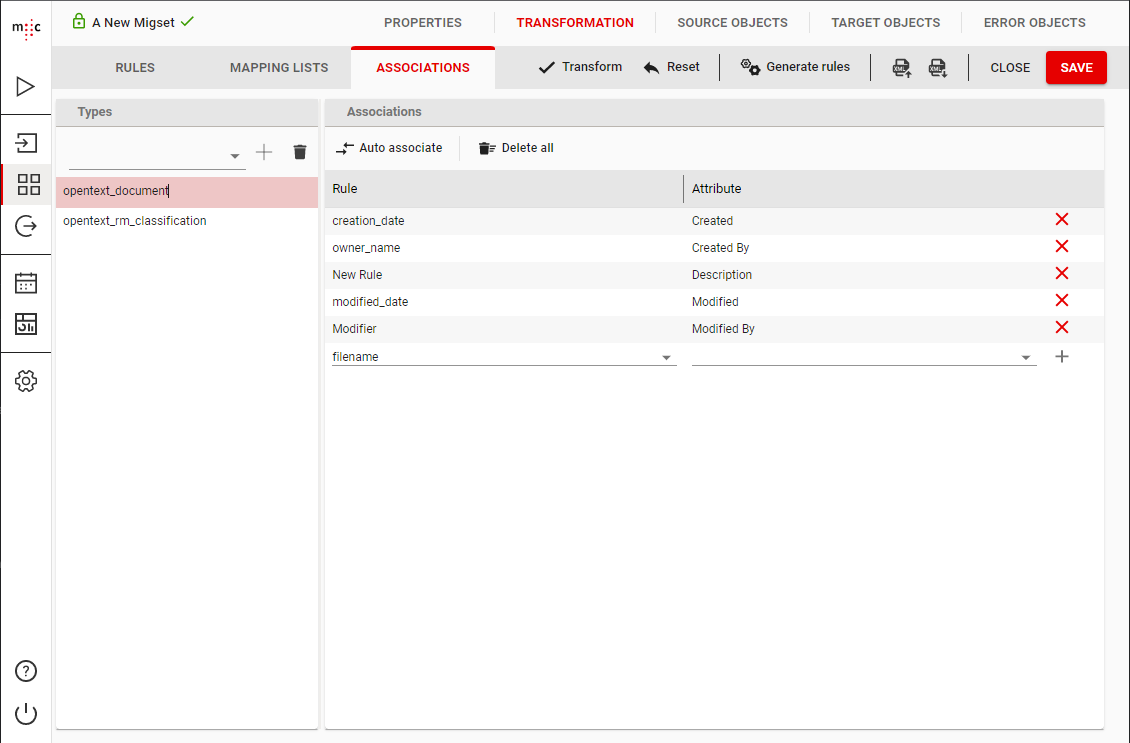
Task: Remove the creation_date association
Action: click(x=1062, y=220)
